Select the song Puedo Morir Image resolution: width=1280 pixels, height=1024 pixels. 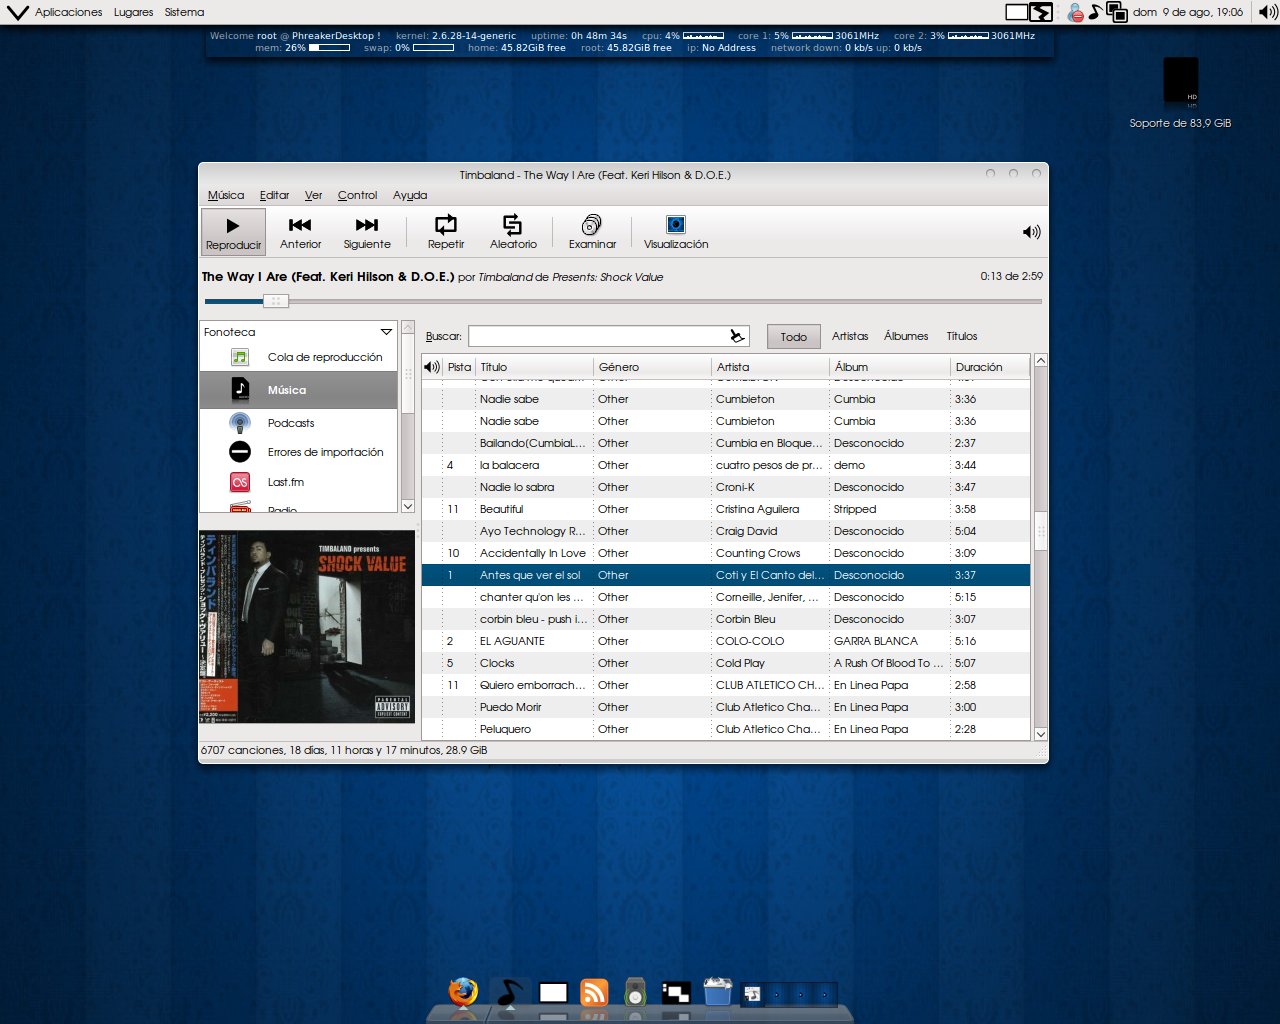(x=726, y=707)
